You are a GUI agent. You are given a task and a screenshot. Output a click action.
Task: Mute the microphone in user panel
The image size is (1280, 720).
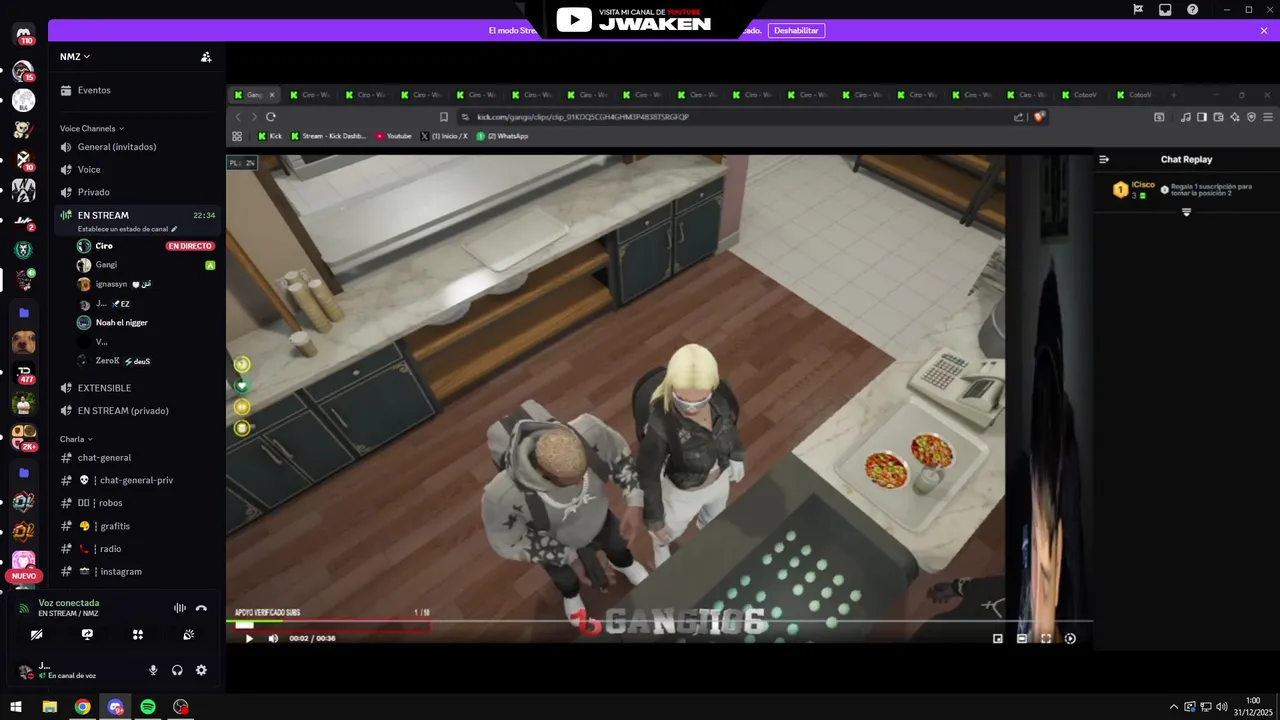point(153,670)
